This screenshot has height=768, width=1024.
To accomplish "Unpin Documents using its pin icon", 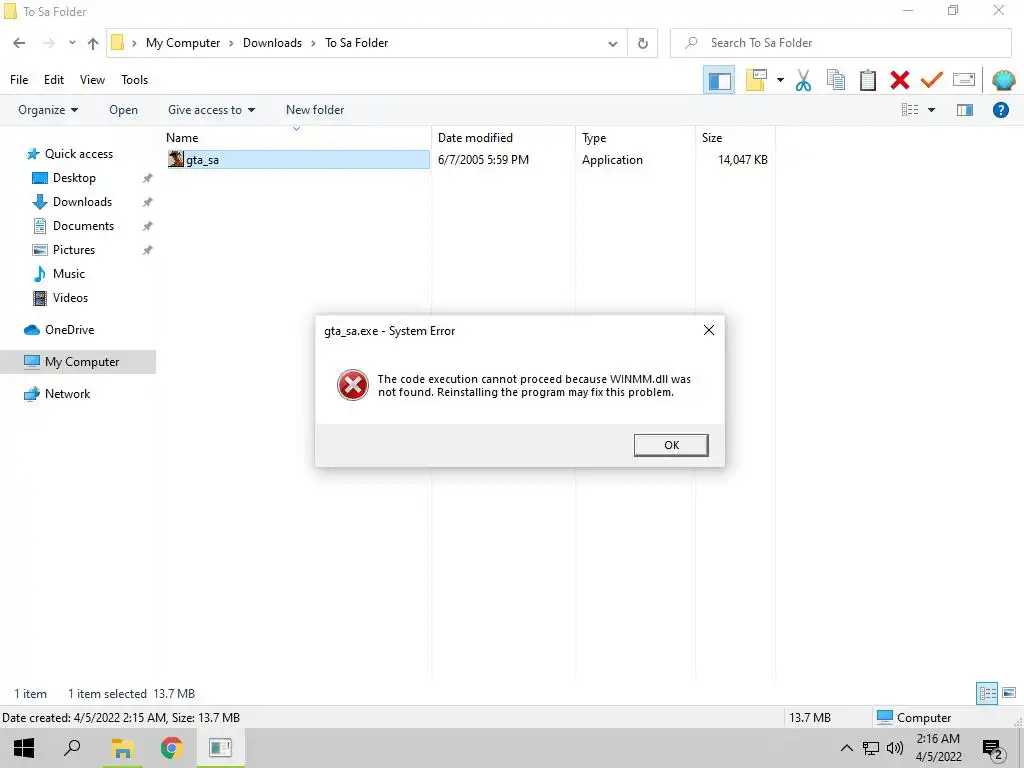I will (x=148, y=226).
